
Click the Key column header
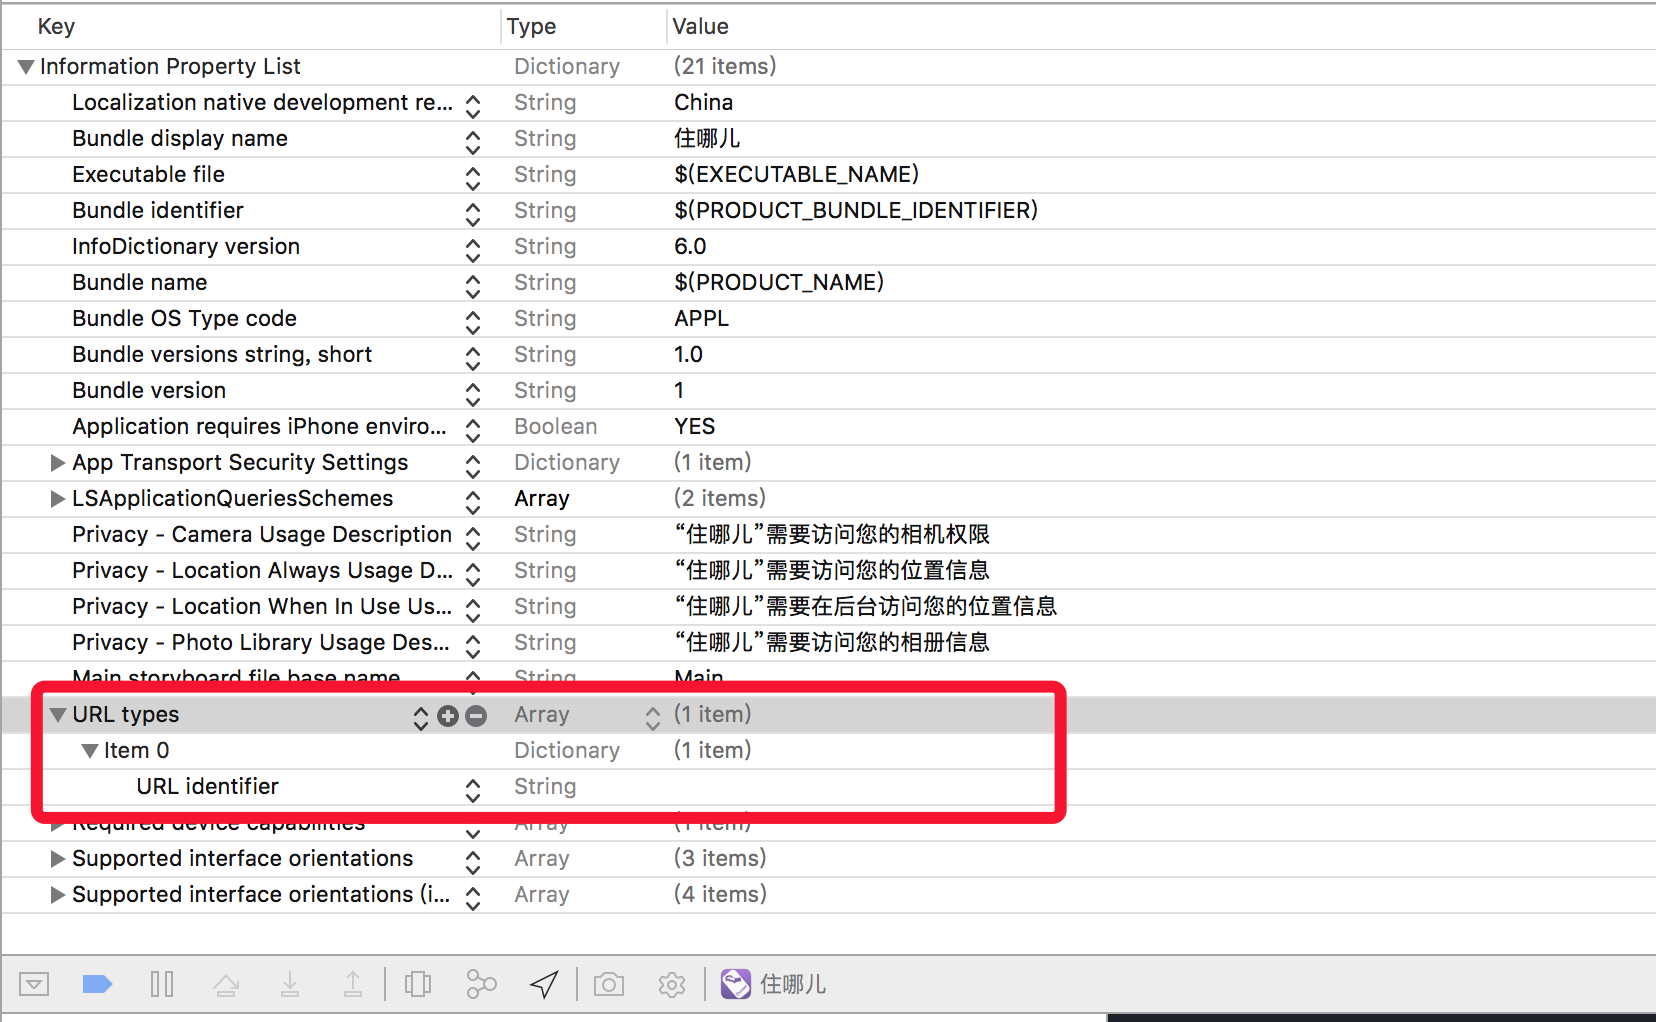[56, 27]
